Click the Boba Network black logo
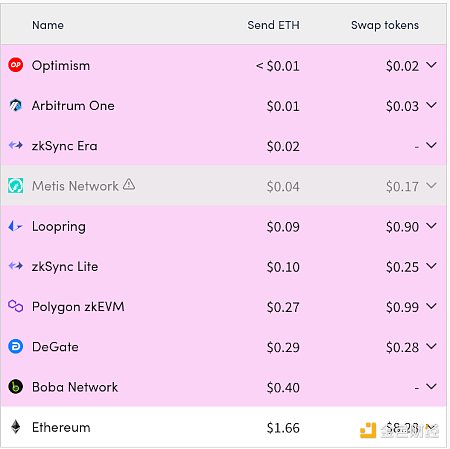Image resolution: width=450 pixels, height=449 pixels. (x=15, y=387)
